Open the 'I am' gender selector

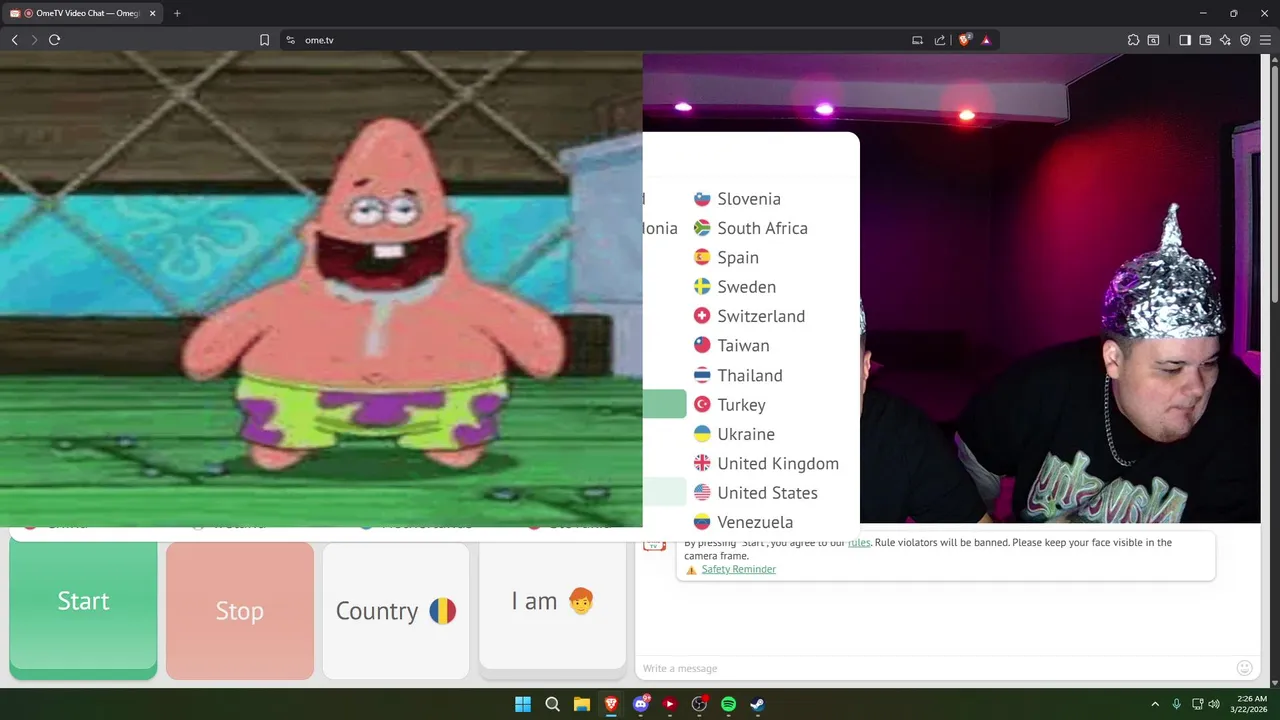pos(552,604)
